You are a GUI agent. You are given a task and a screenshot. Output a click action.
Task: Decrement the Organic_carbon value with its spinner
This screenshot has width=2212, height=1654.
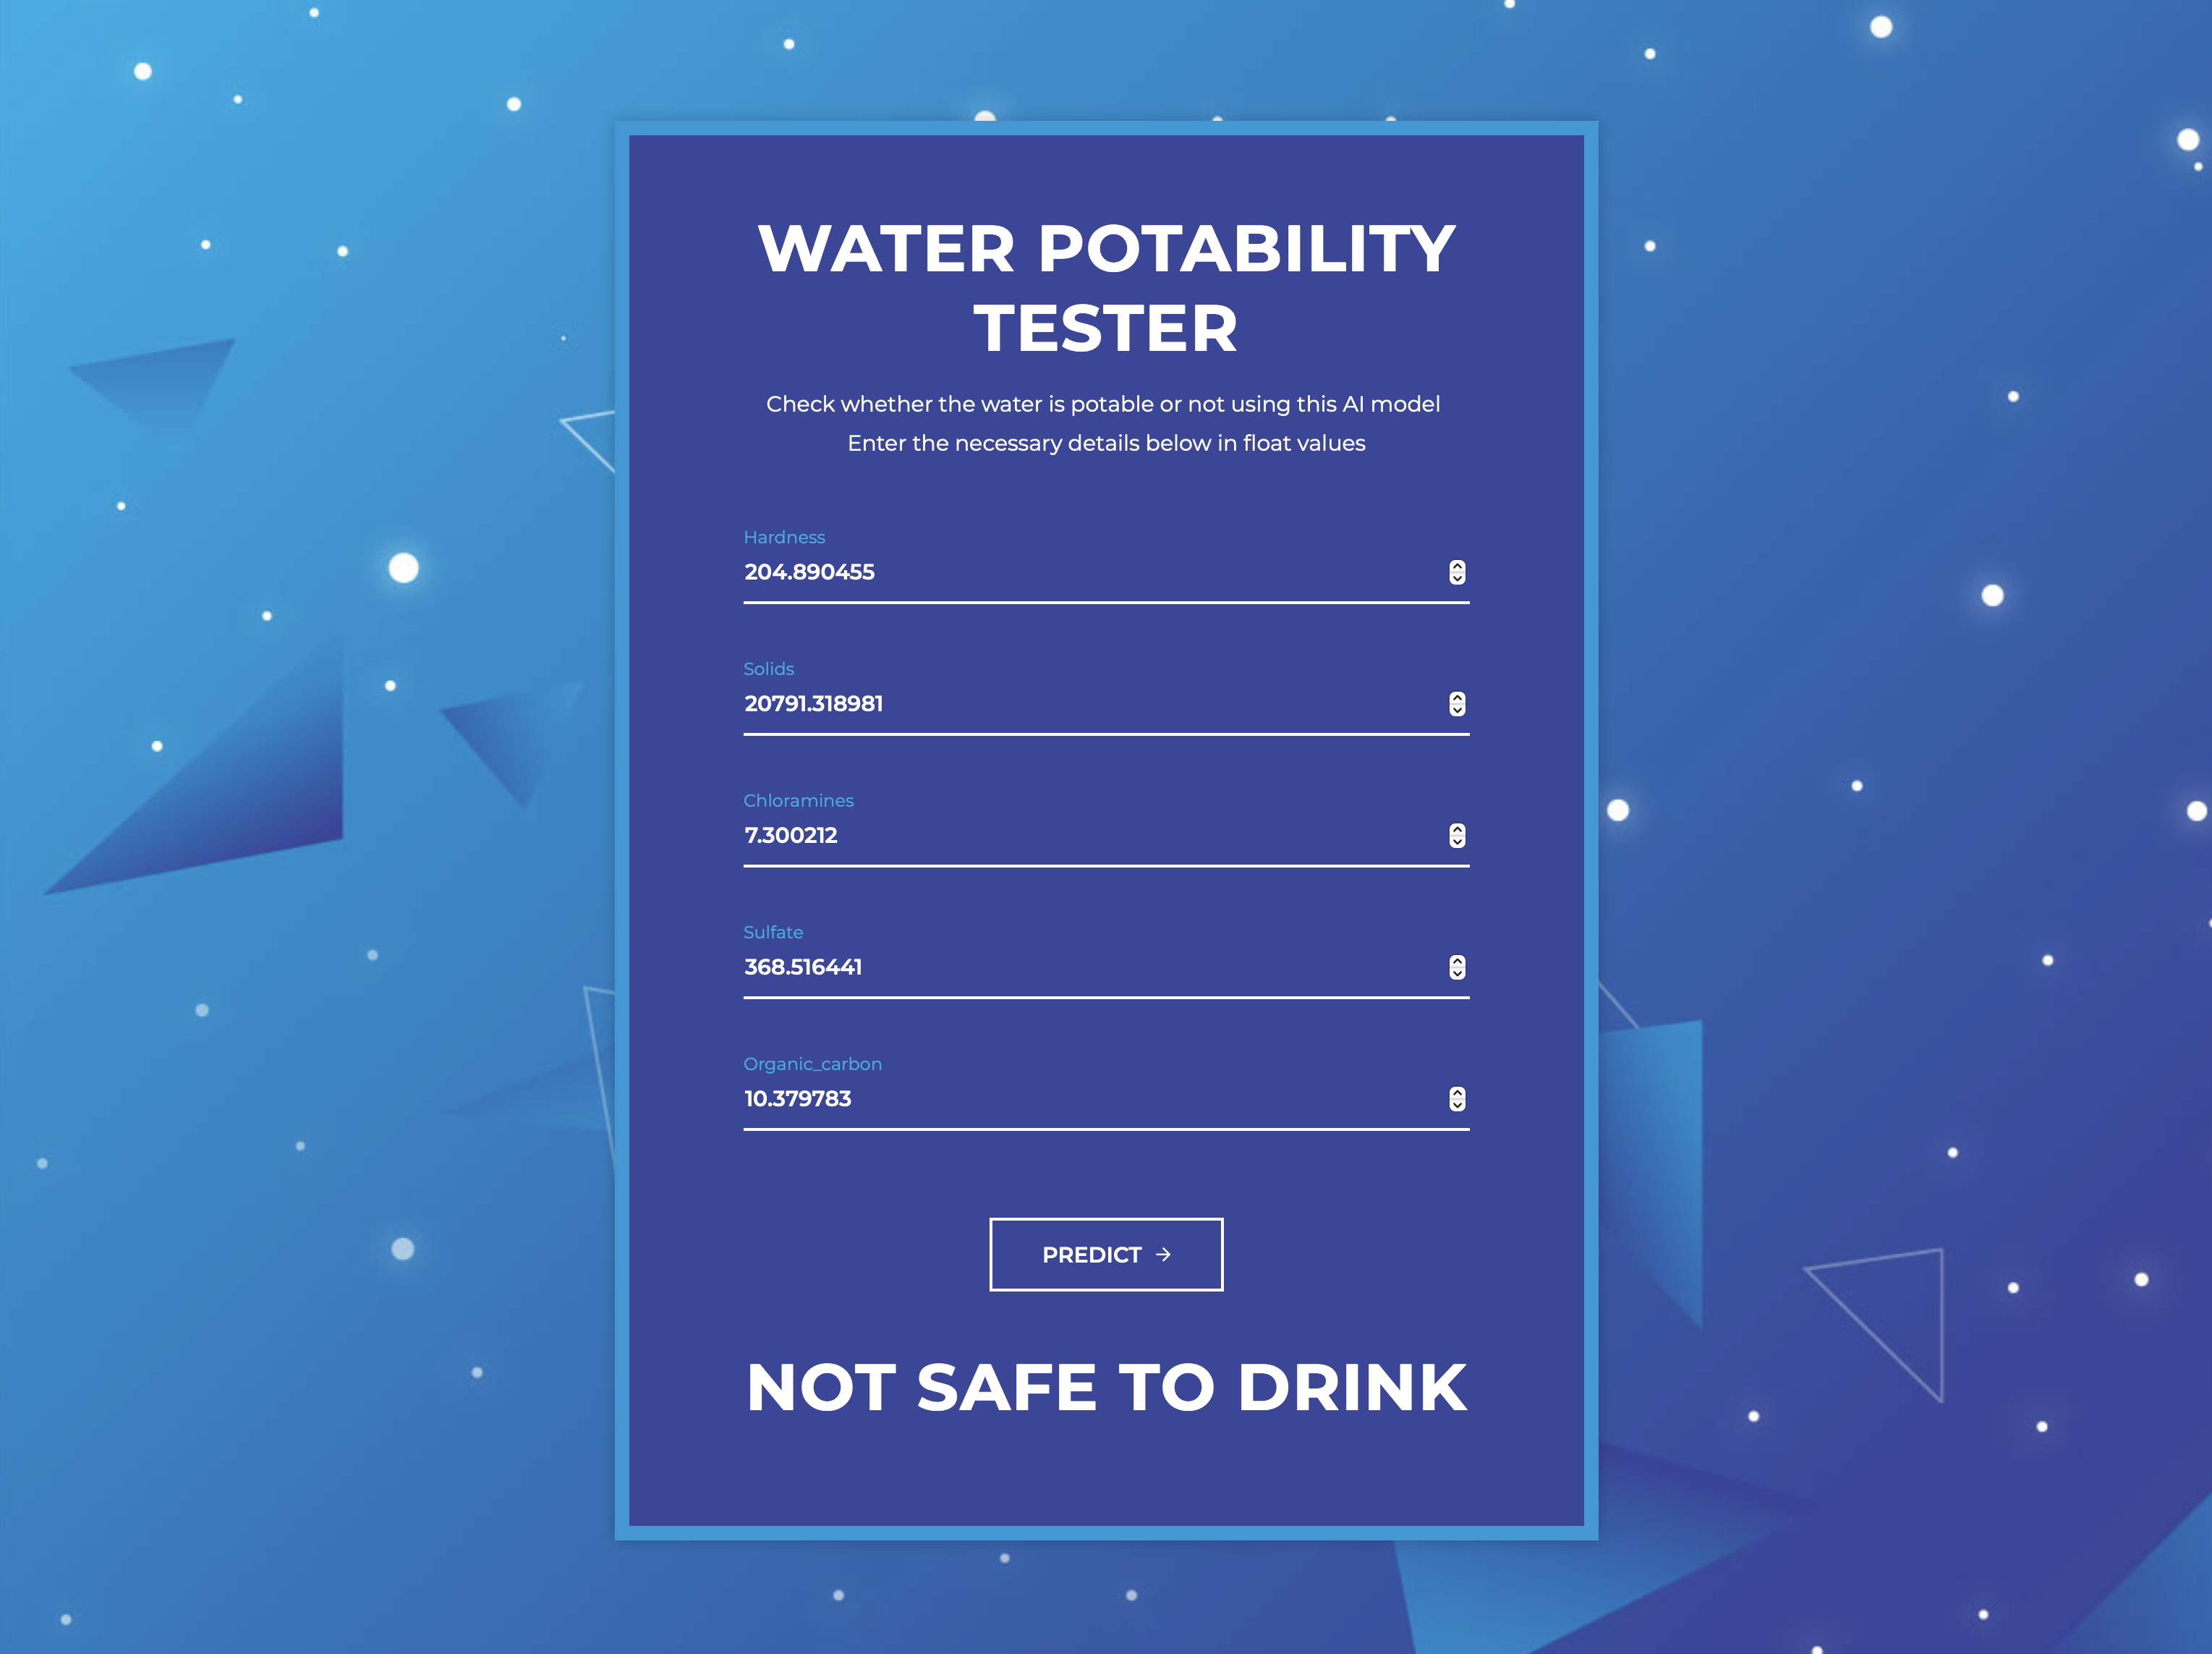click(x=1456, y=1104)
